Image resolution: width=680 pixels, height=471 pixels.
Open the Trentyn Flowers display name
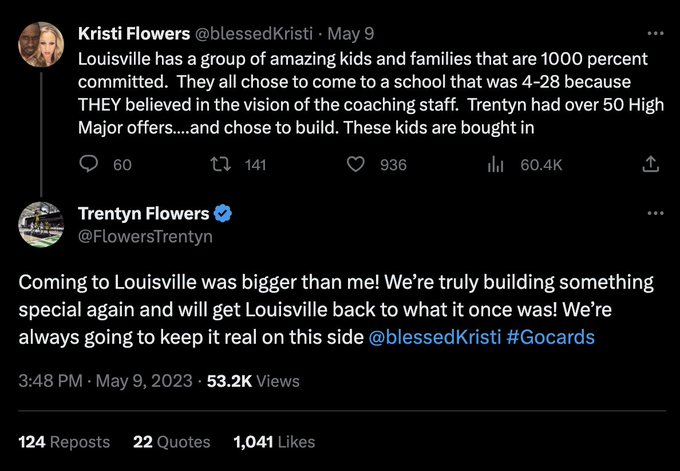[x=144, y=214]
